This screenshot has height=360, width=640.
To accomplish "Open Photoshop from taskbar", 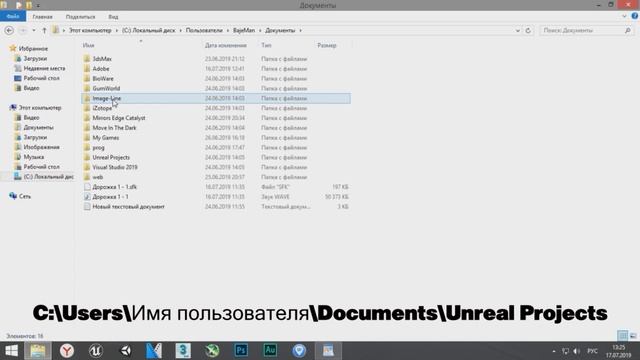I will pyautogui.click(x=241, y=351).
